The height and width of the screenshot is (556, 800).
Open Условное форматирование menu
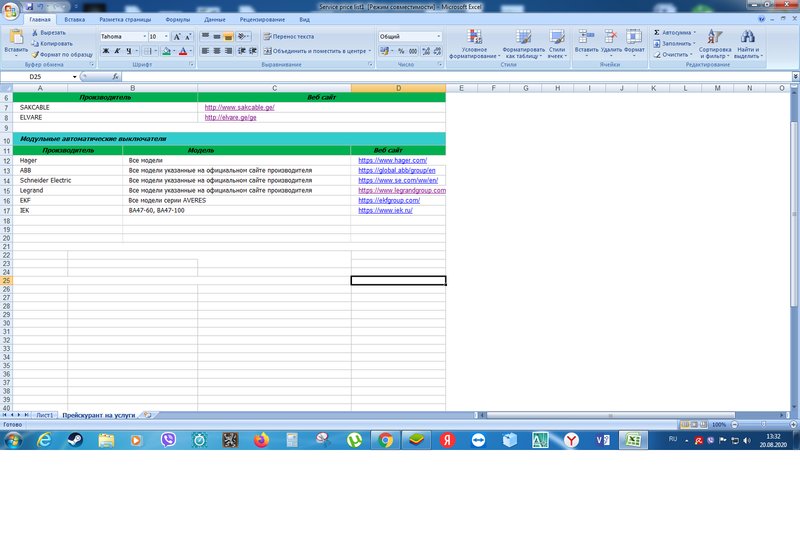474,44
